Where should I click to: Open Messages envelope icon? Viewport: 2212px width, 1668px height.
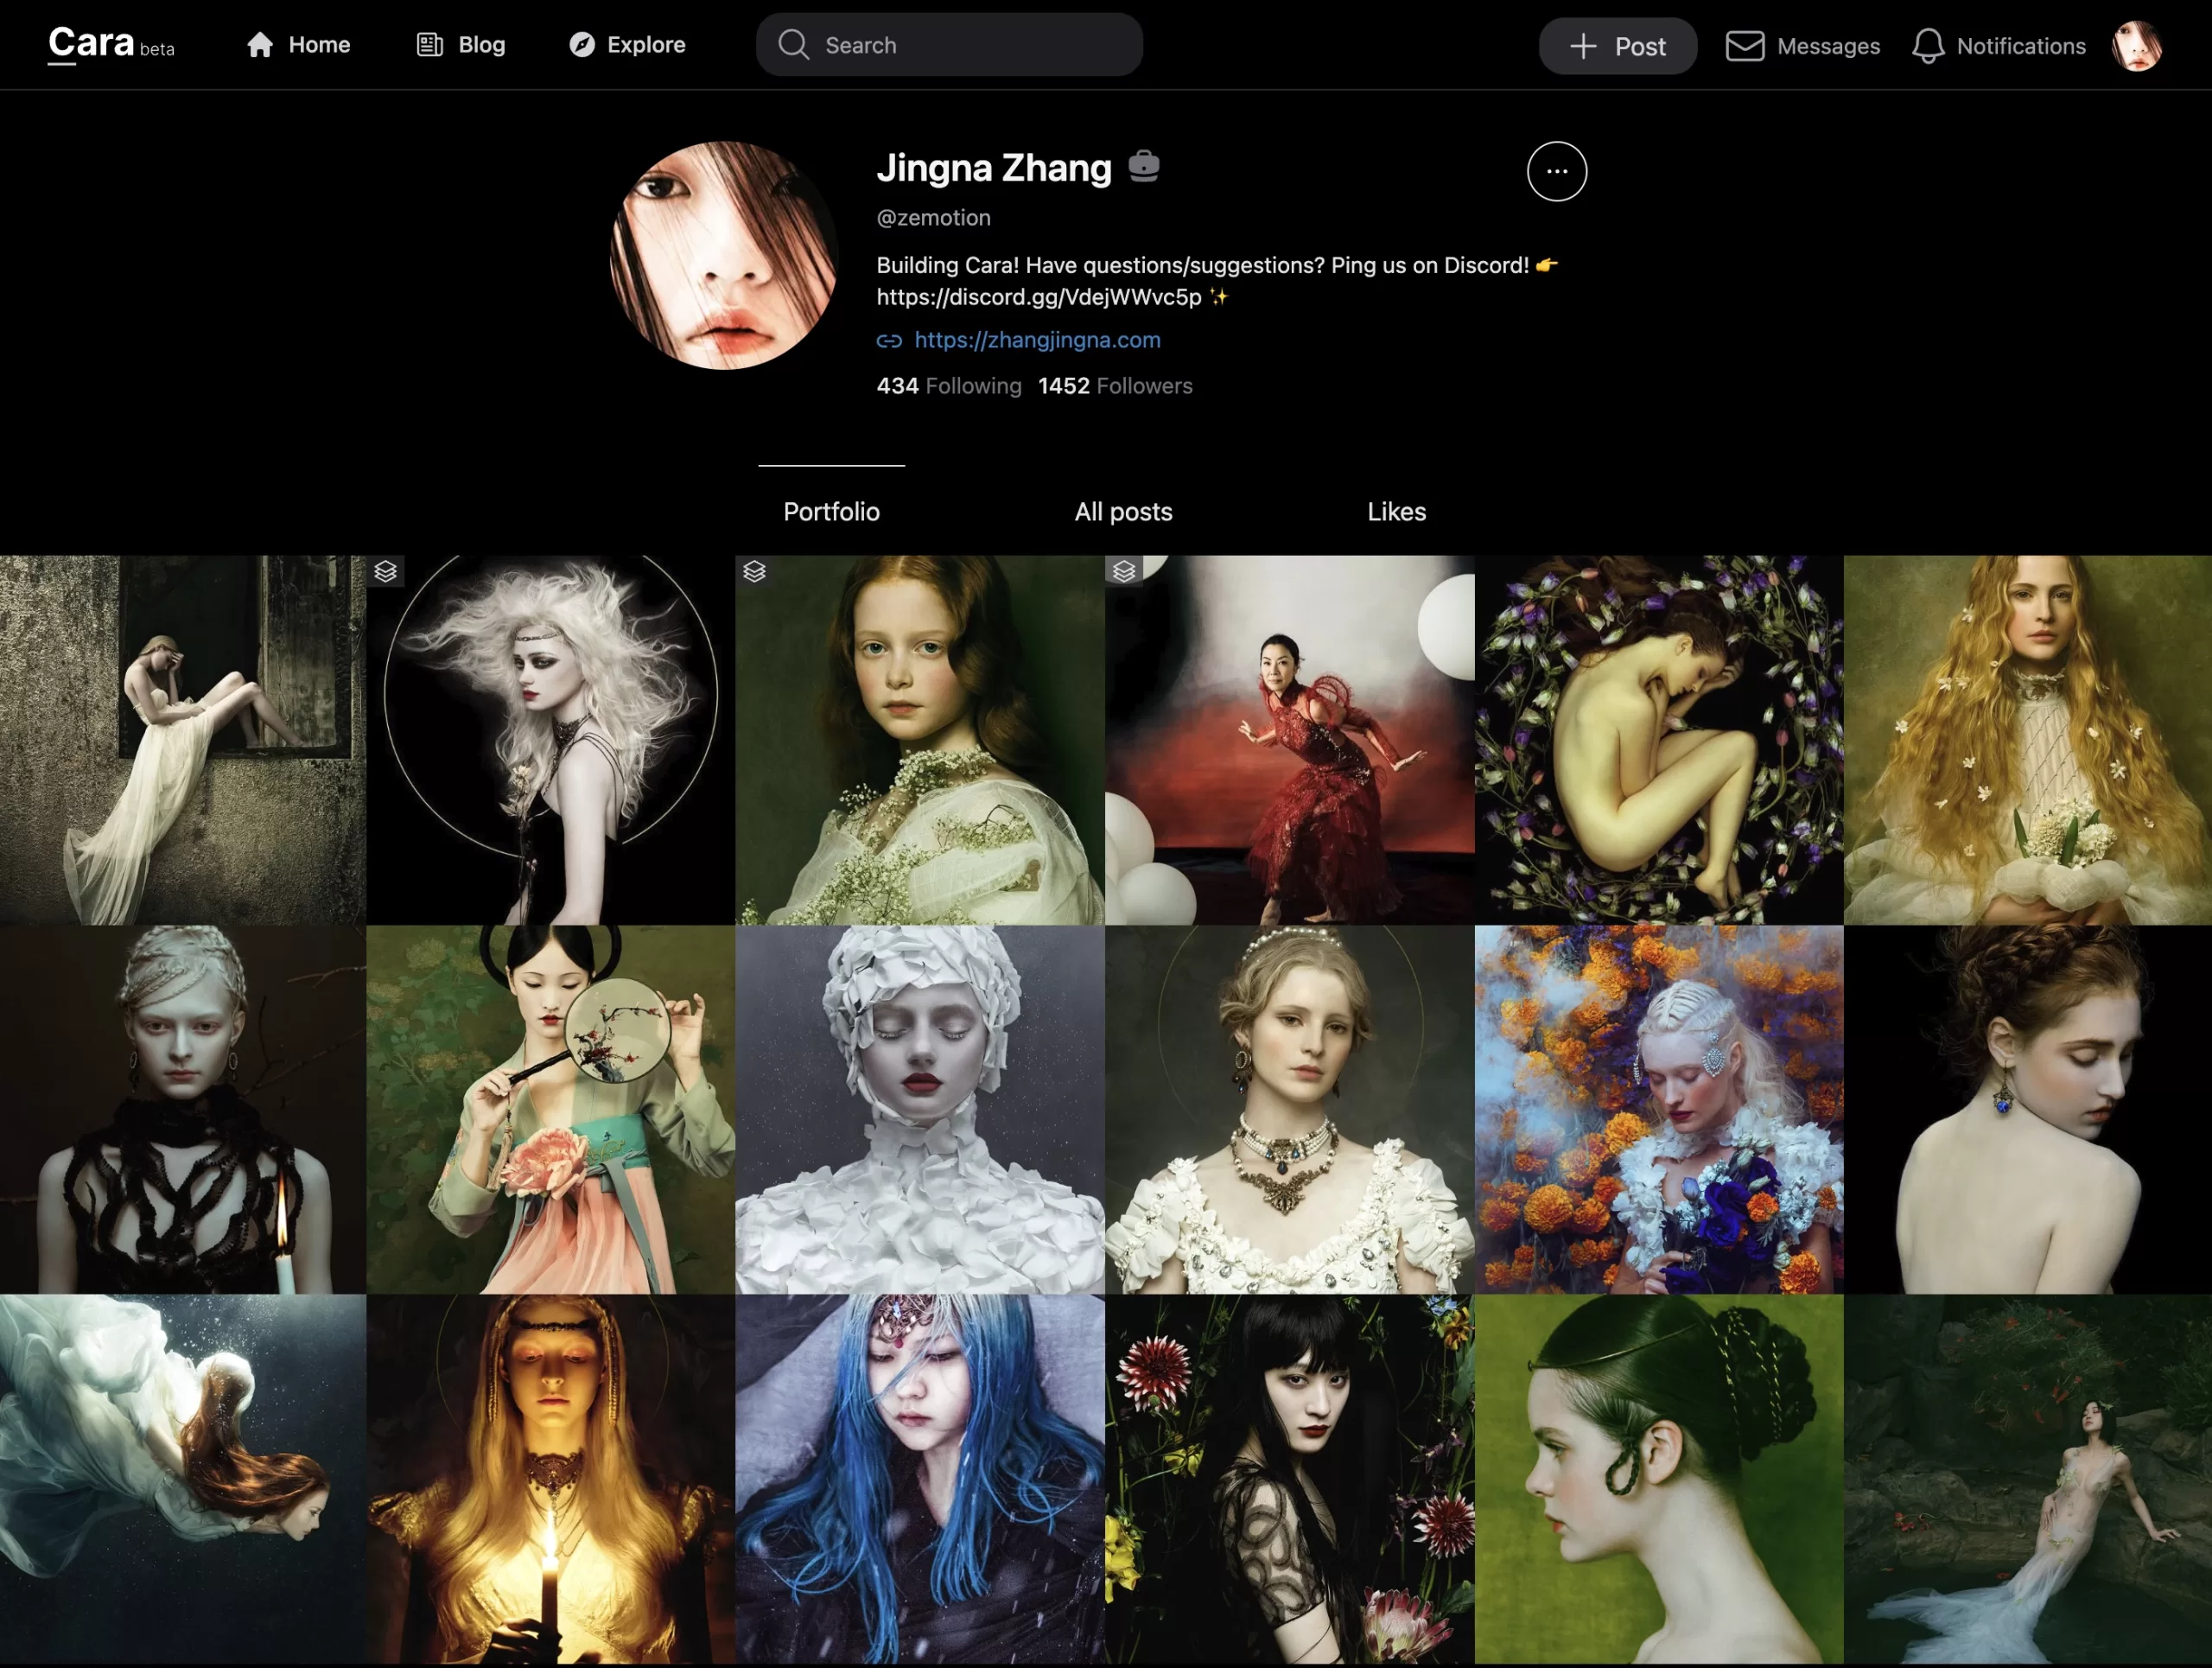point(1745,46)
